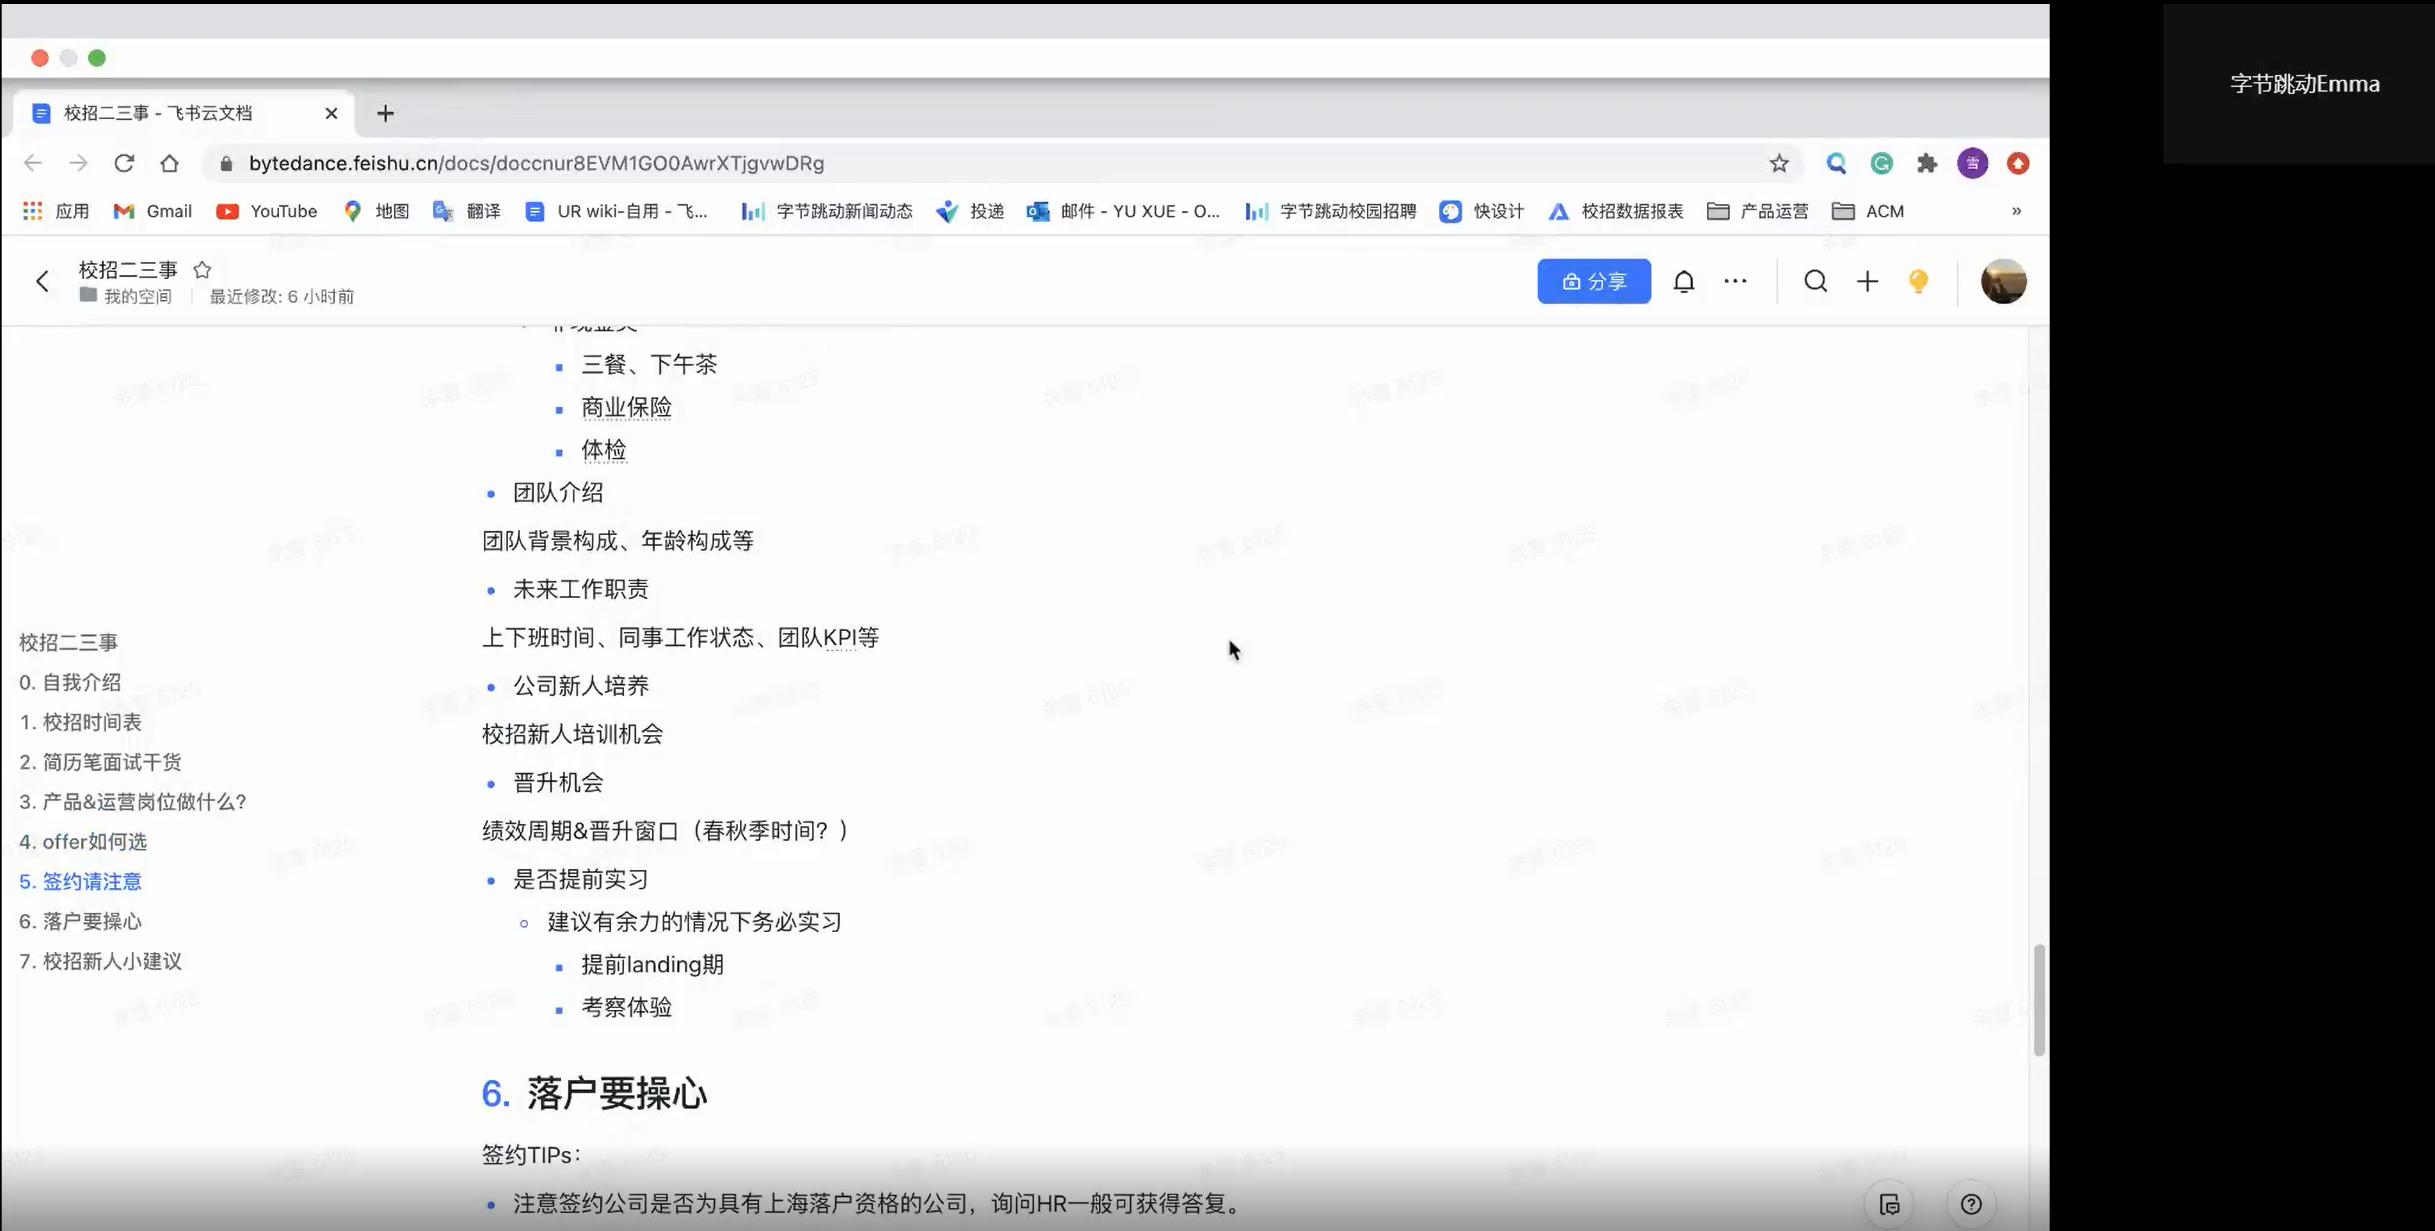2435x1231 pixels.
Task: Open the magnifier extension icon in toolbar
Action: tap(1836, 163)
